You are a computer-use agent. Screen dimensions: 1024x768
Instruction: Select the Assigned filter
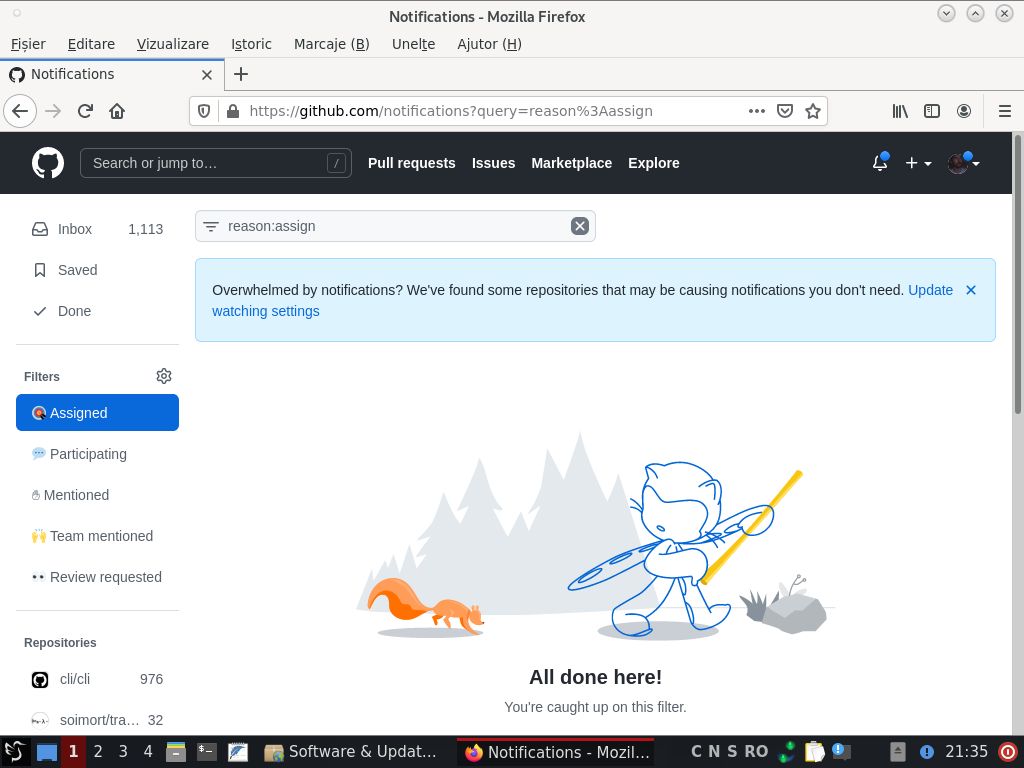[x=97, y=412]
